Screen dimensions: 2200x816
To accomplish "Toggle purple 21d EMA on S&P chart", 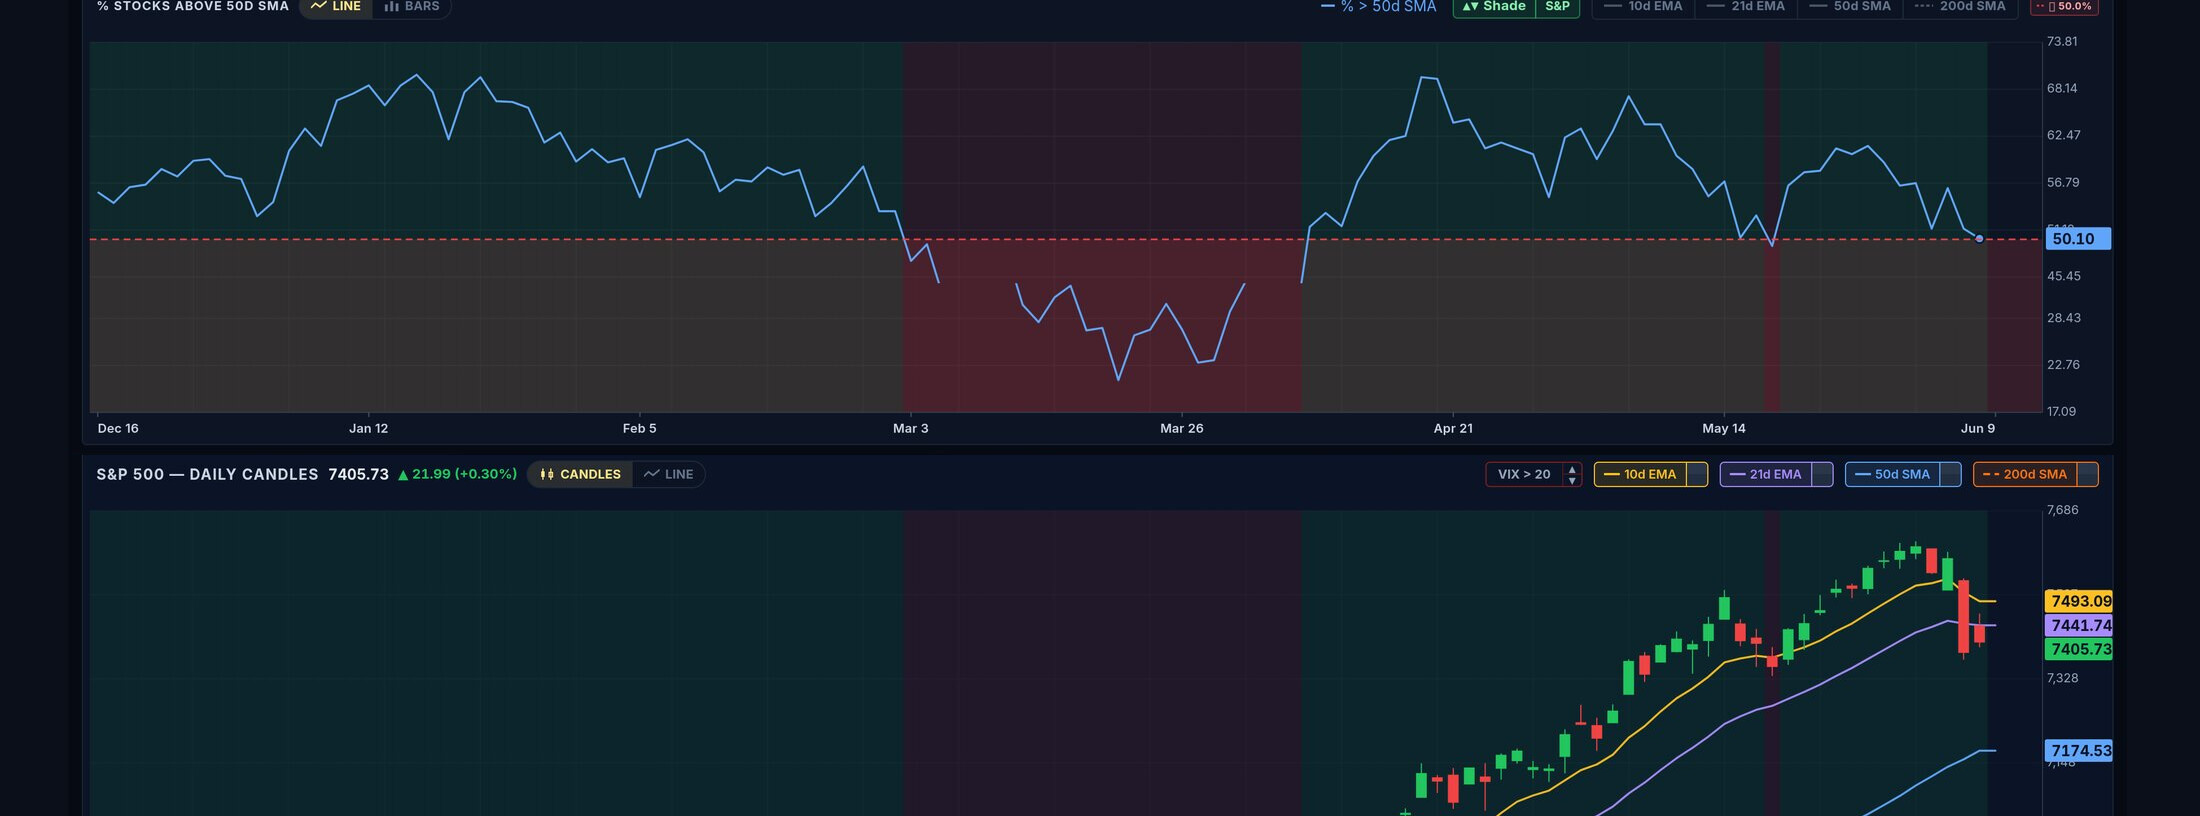I will coord(1766,474).
